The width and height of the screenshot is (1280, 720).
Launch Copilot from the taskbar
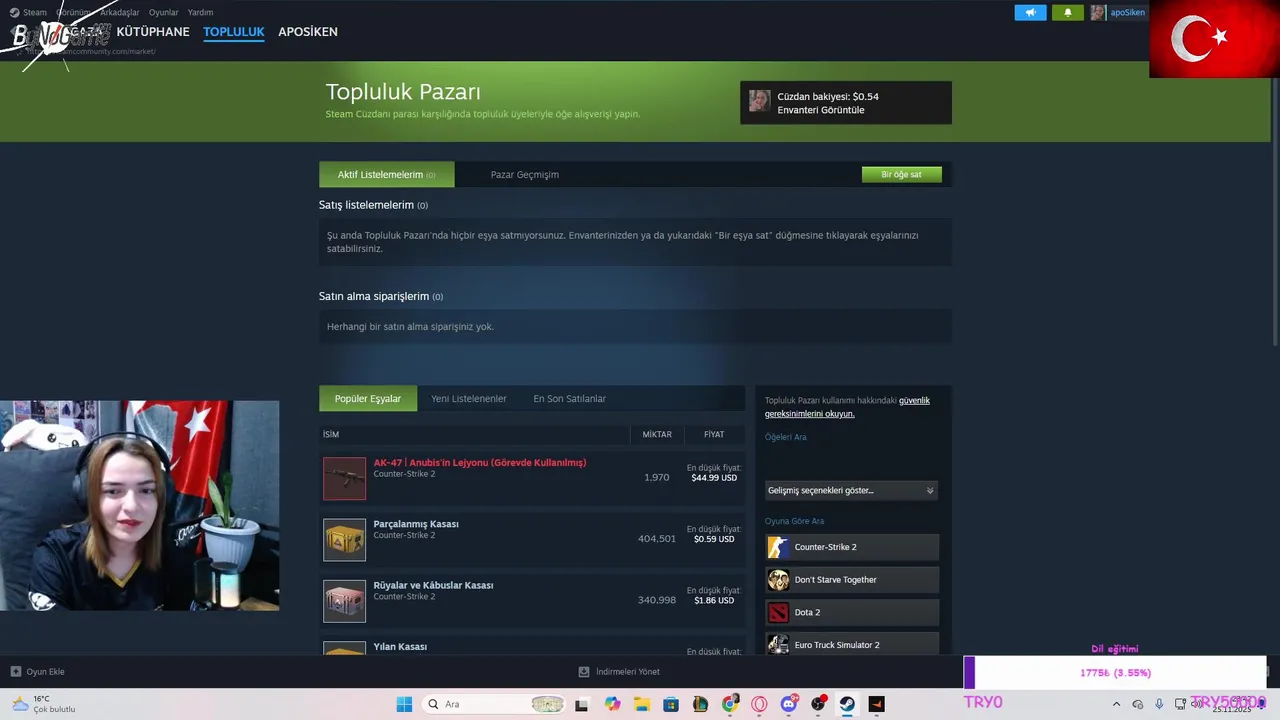coord(612,704)
